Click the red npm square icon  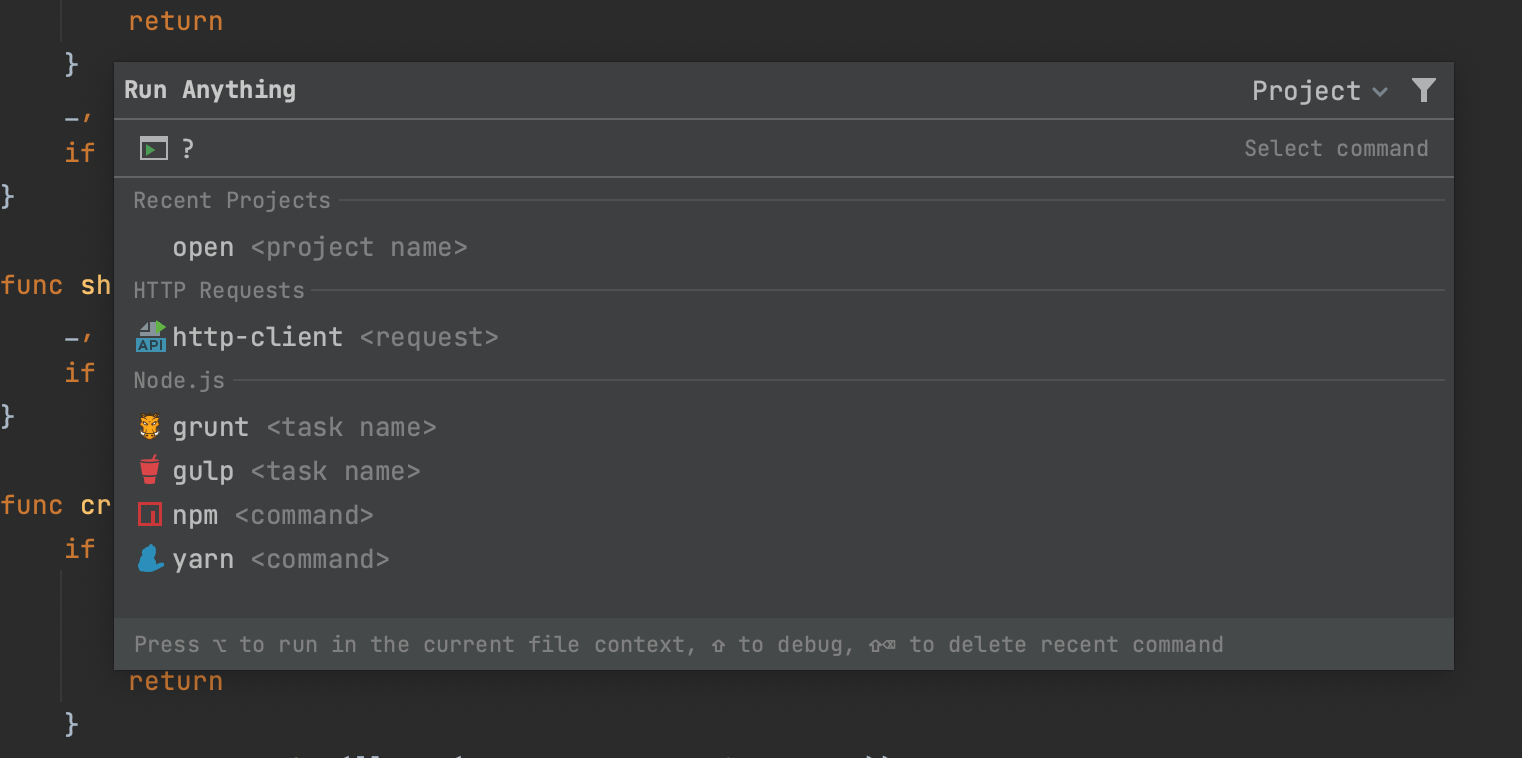150,515
